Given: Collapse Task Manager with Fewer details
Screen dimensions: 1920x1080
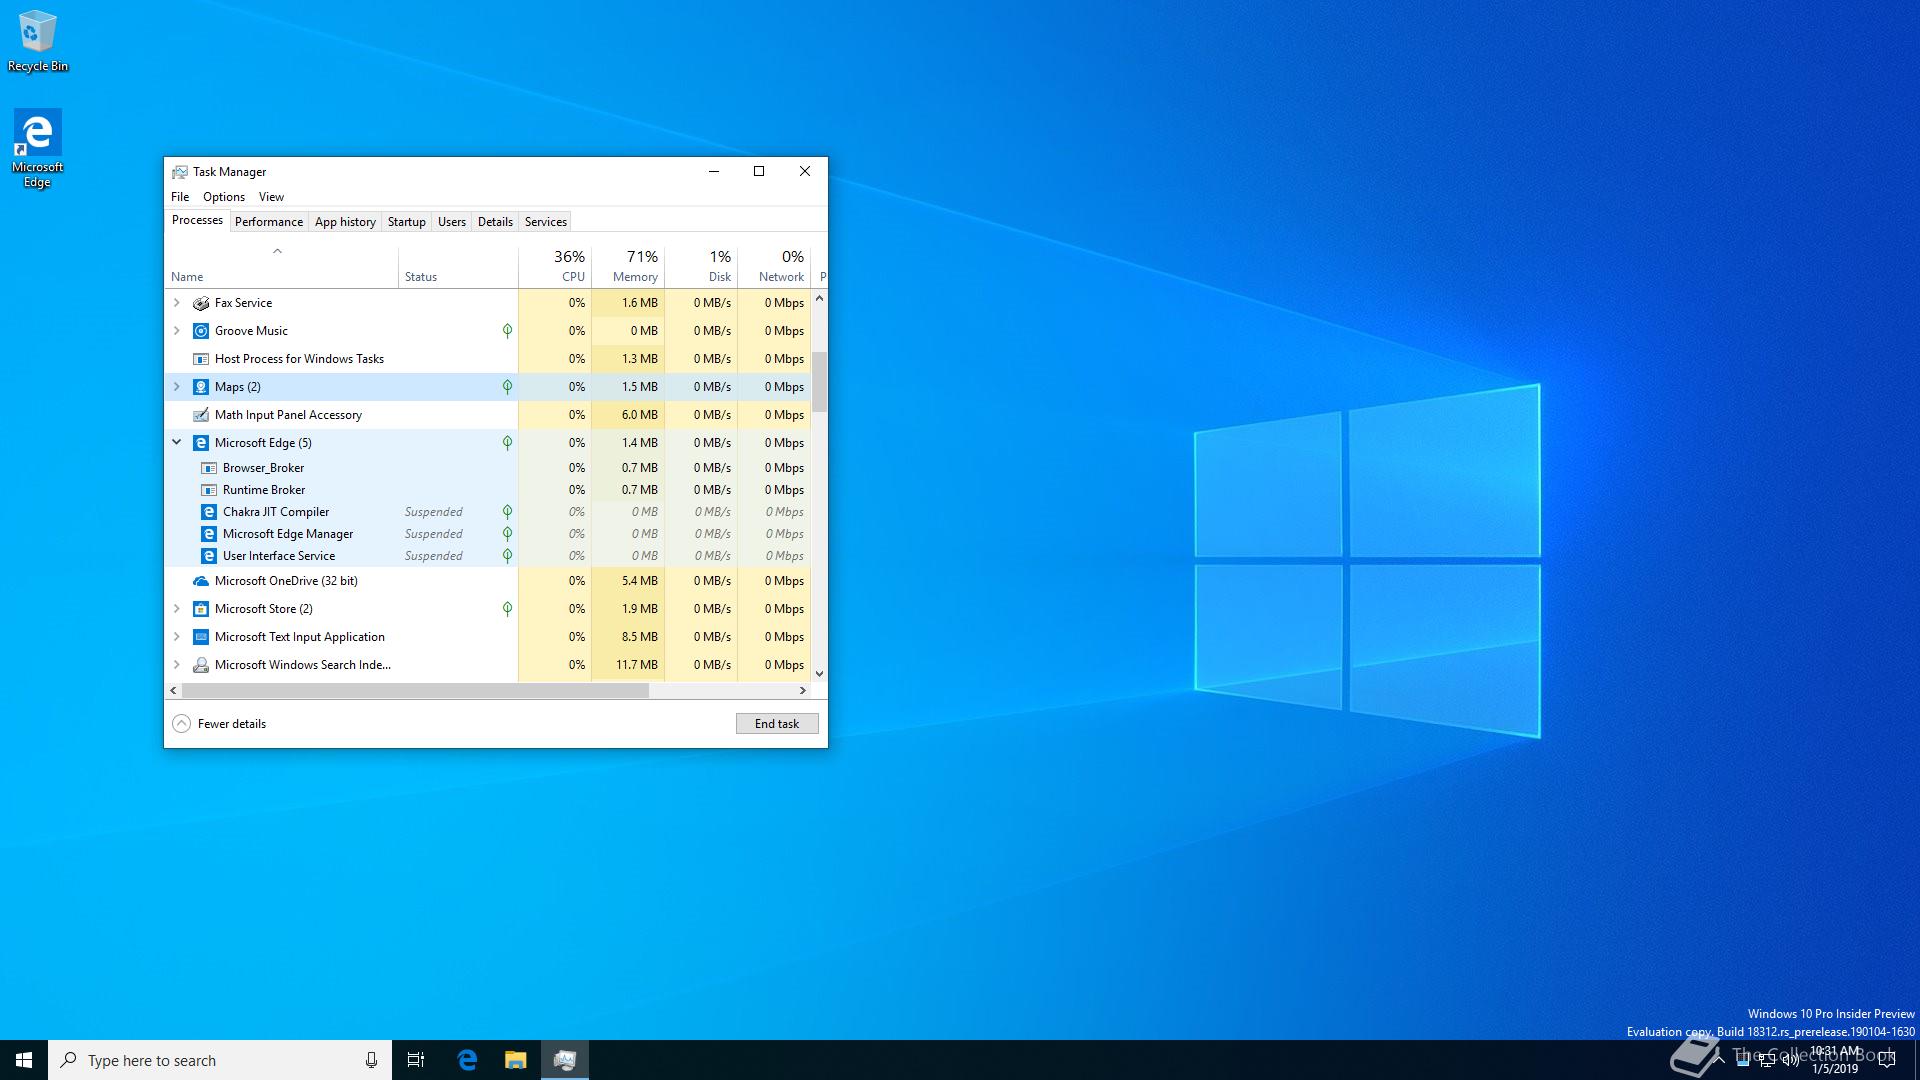Looking at the screenshot, I should click(219, 724).
